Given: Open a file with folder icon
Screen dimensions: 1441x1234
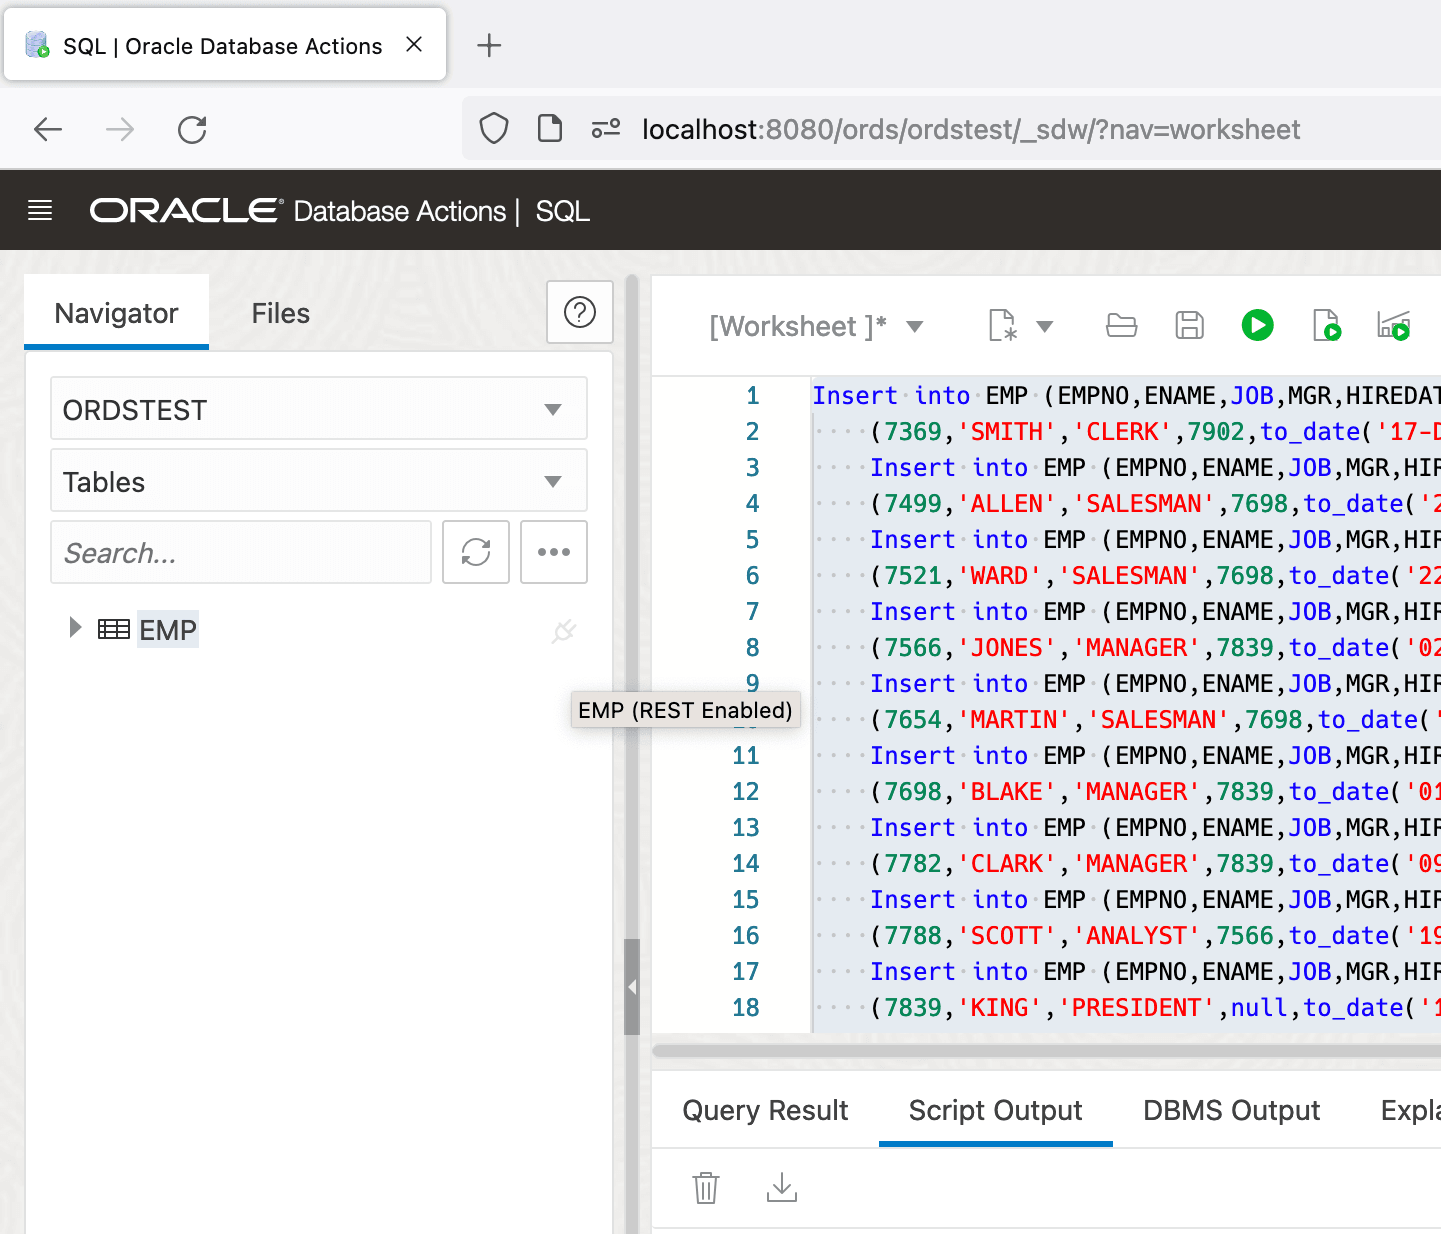Looking at the screenshot, I should [x=1121, y=325].
